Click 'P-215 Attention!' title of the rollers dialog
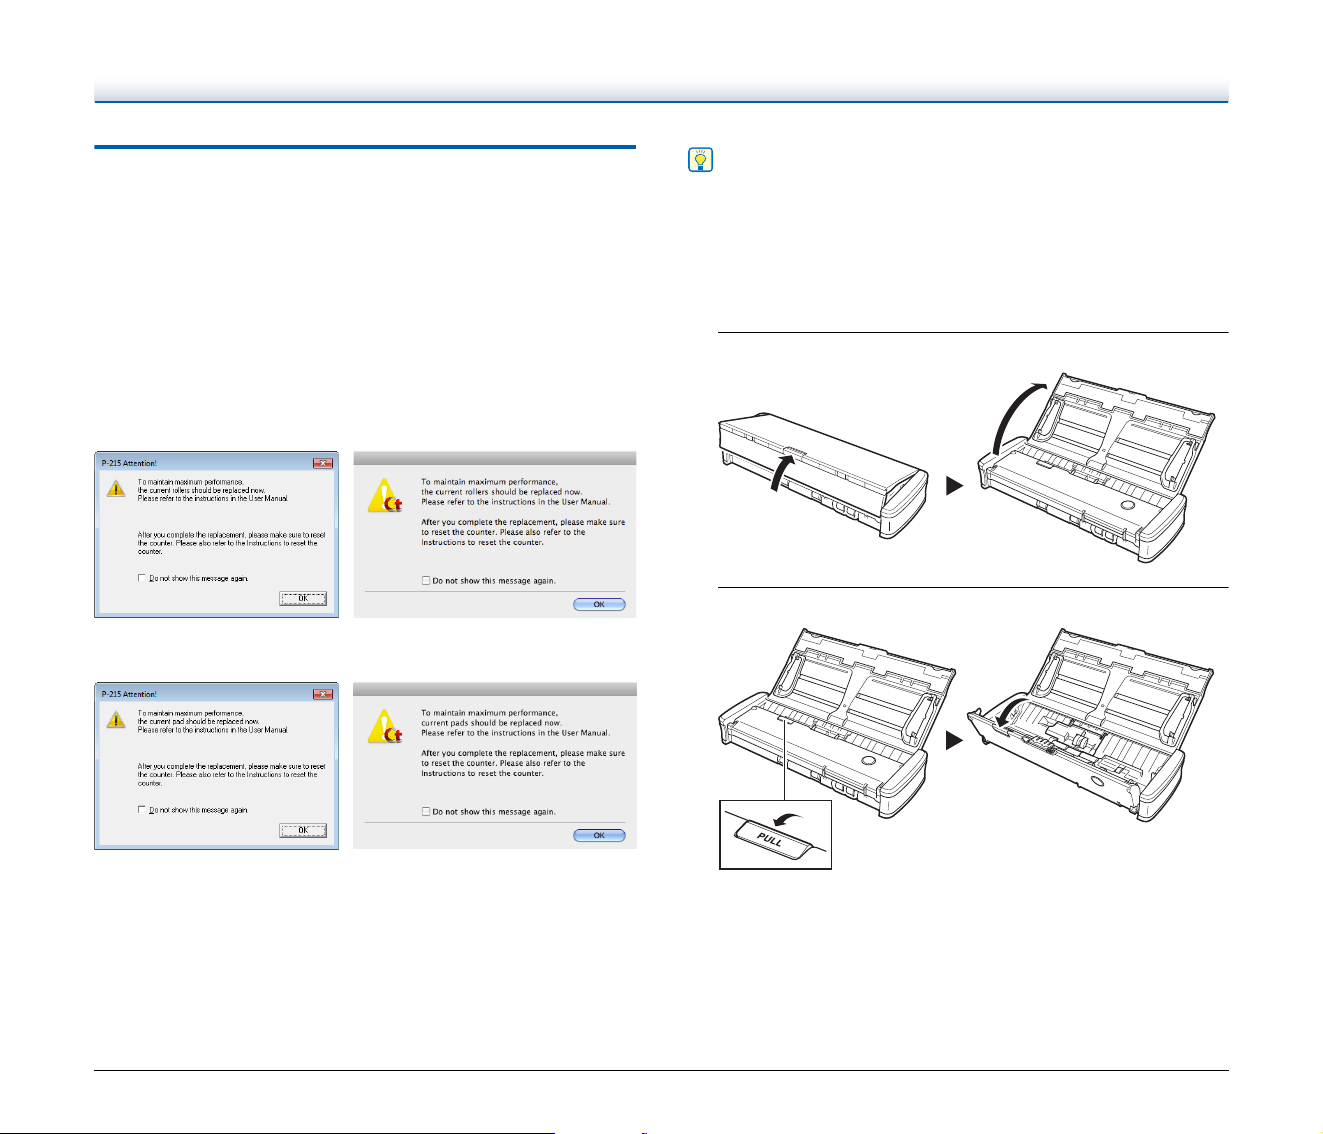The height and width of the screenshot is (1134, 1323). click(129, 463)
